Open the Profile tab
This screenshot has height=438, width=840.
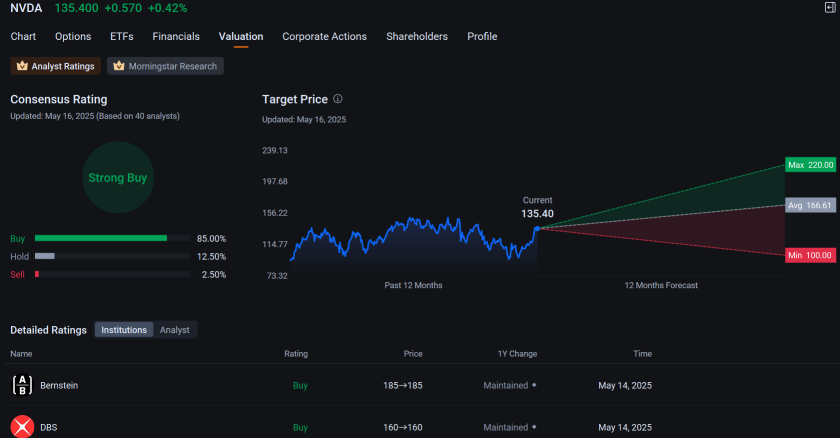482,36
